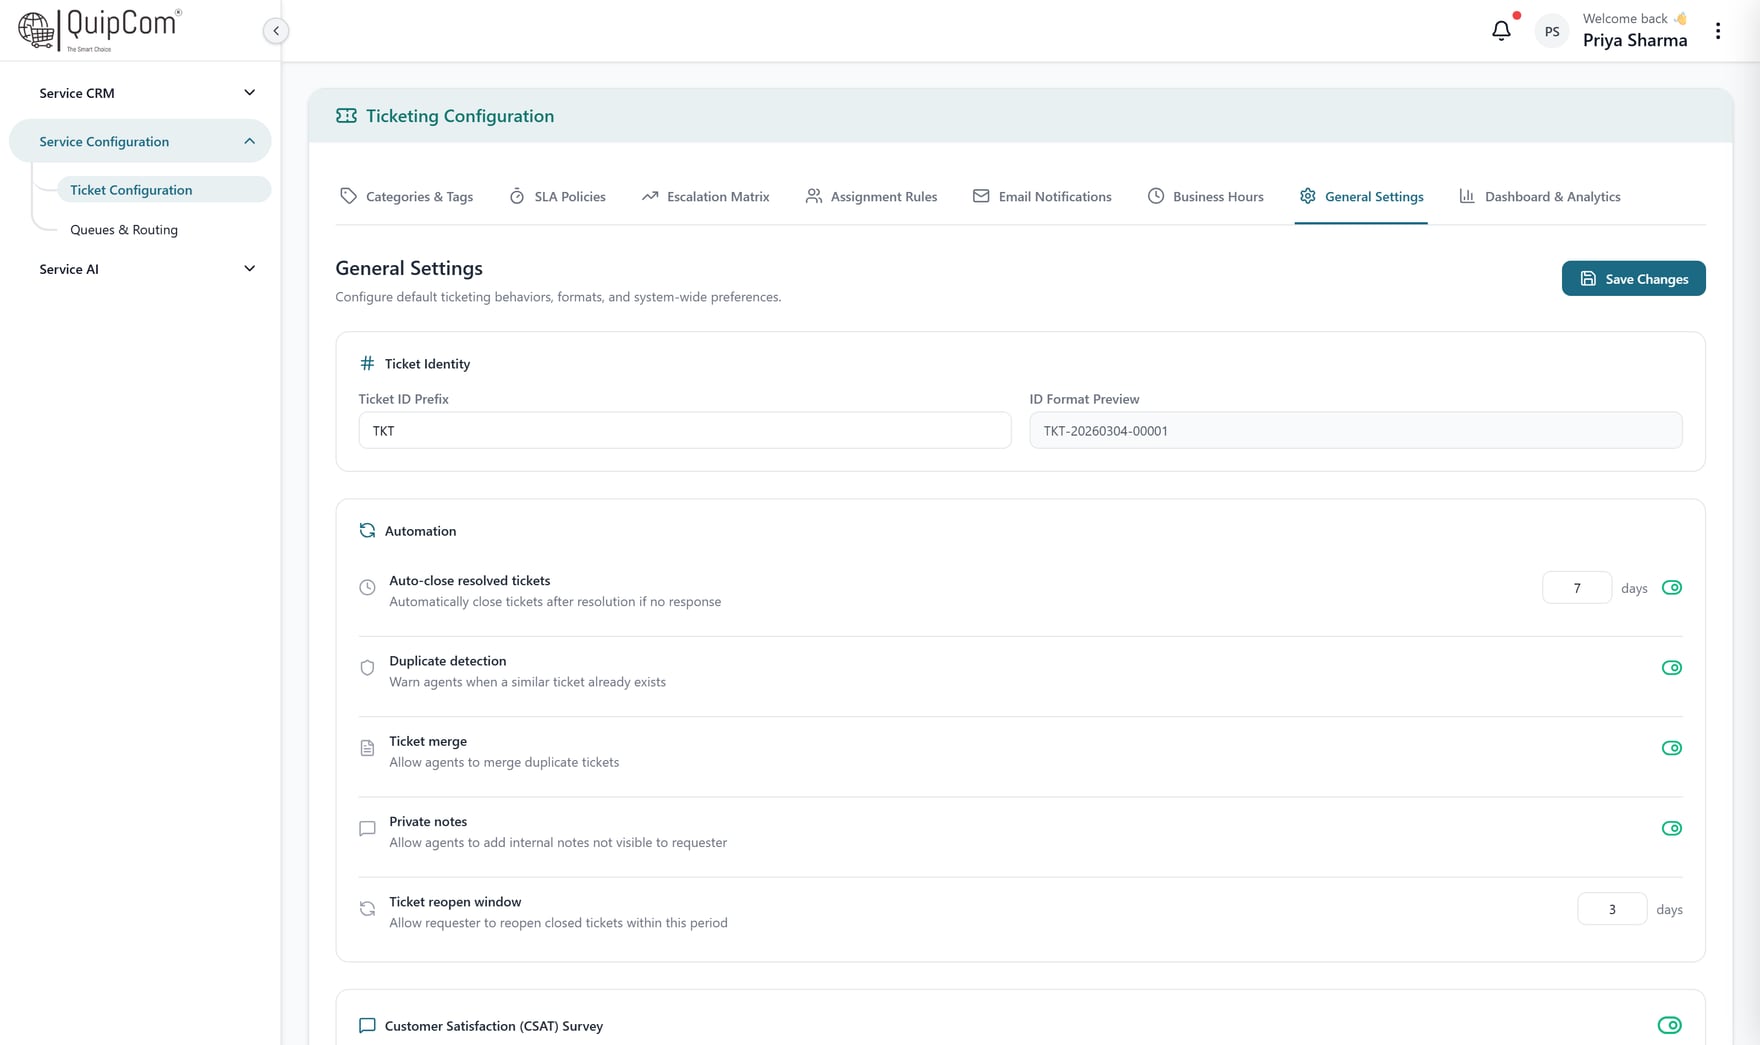Click Save Changes button
1760x1045 pixels.
(x=1633, y=279)
